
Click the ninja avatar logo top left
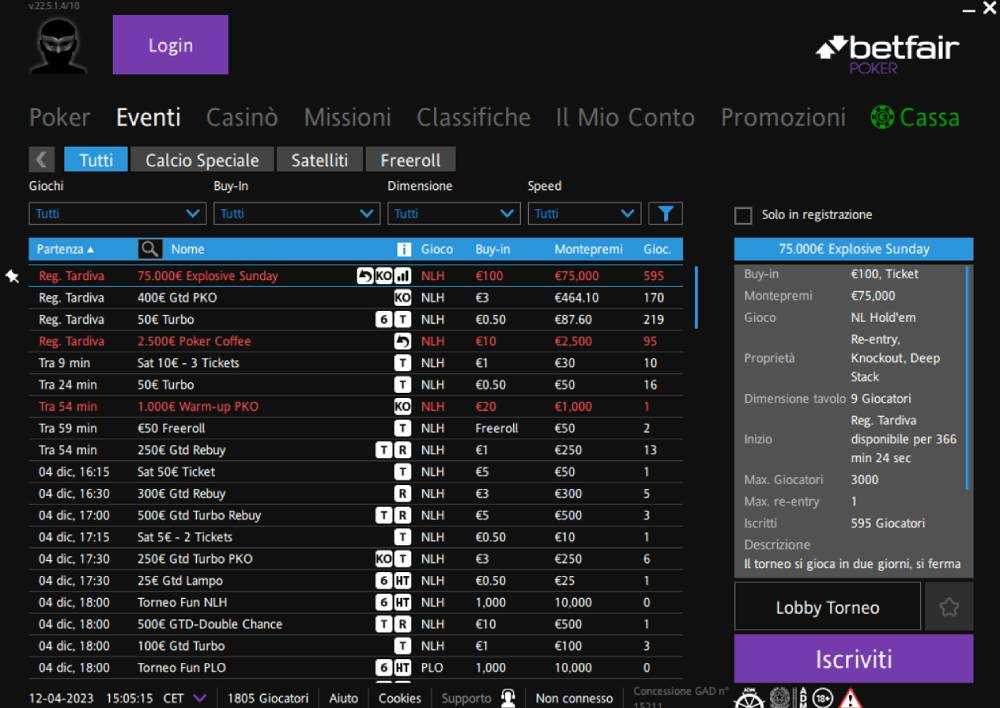coord(56,44)
